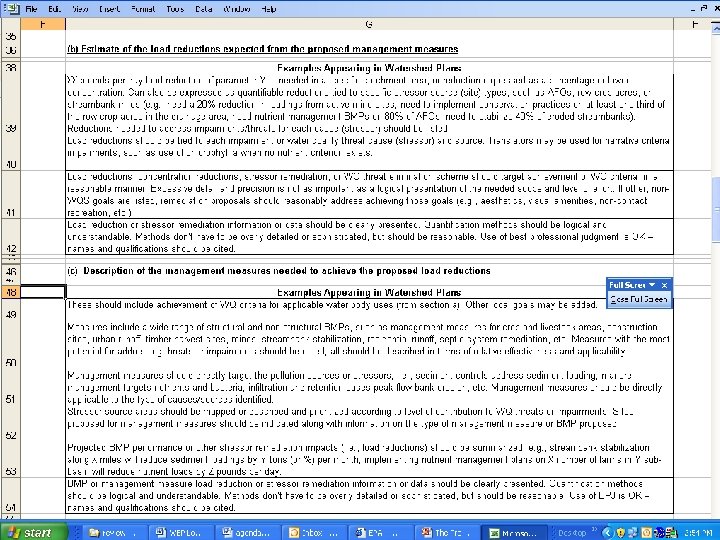Click heading '(b) Estimate of the load reductions'
The image size is (720, 540).
point(263,49)
